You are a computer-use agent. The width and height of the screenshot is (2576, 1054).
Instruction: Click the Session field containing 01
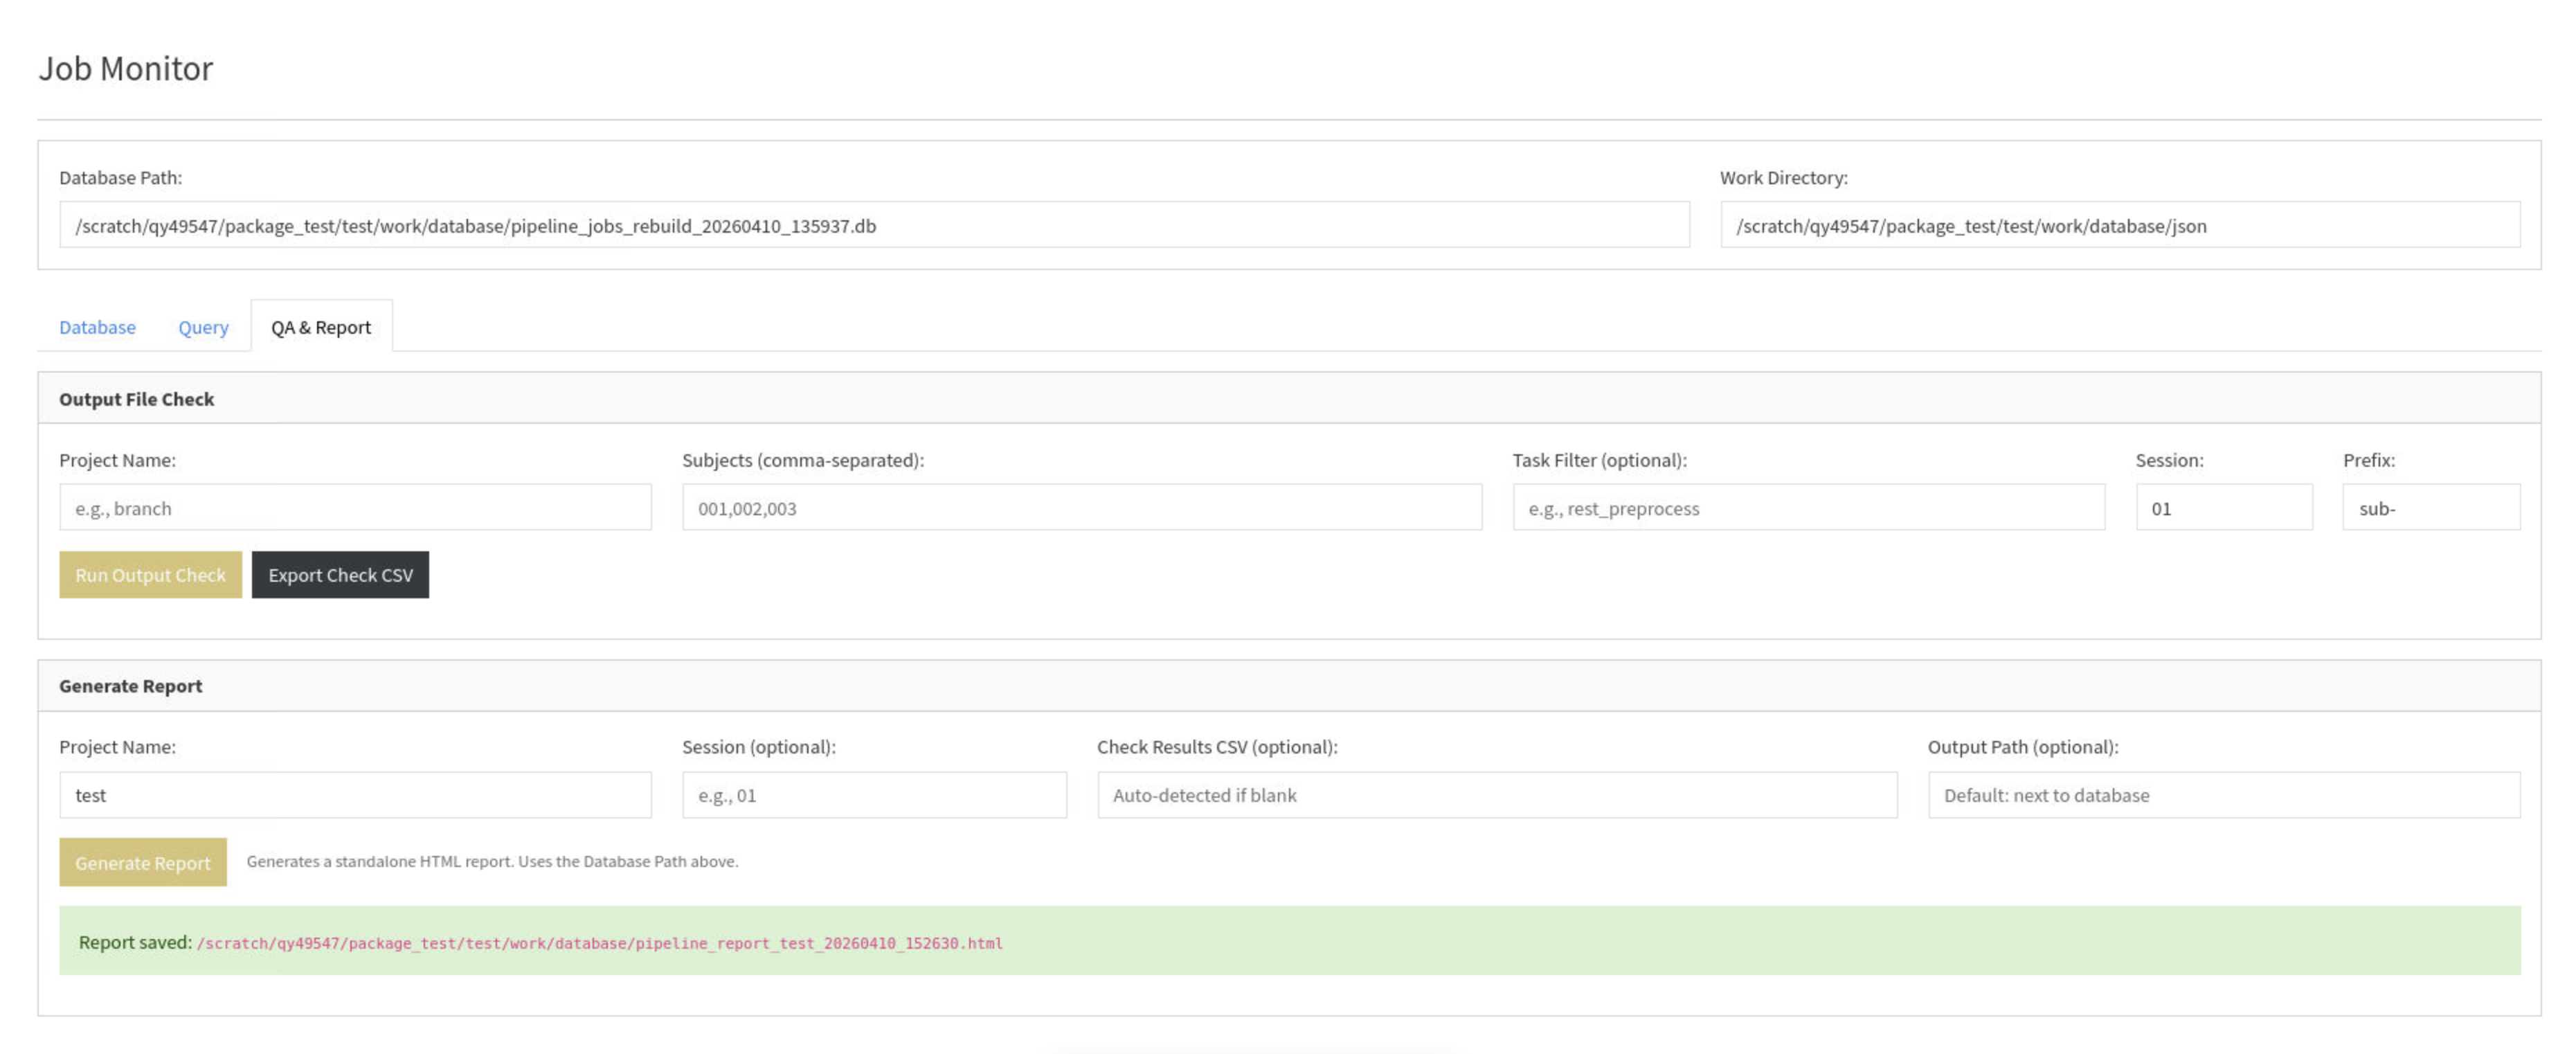[2224, 508]
